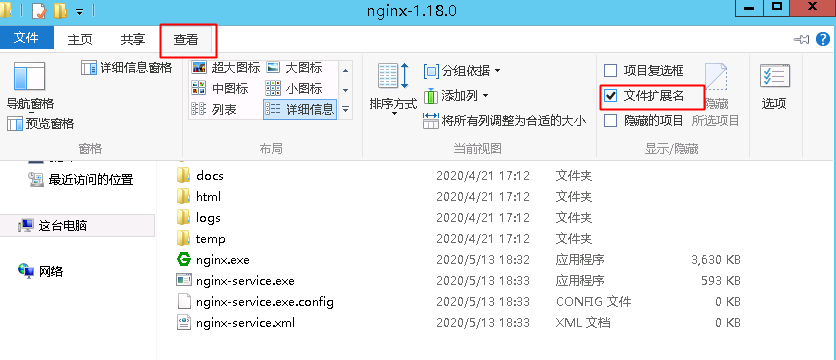Open the 选项 folder options button

pyautogui.click(x=774, y=86)
